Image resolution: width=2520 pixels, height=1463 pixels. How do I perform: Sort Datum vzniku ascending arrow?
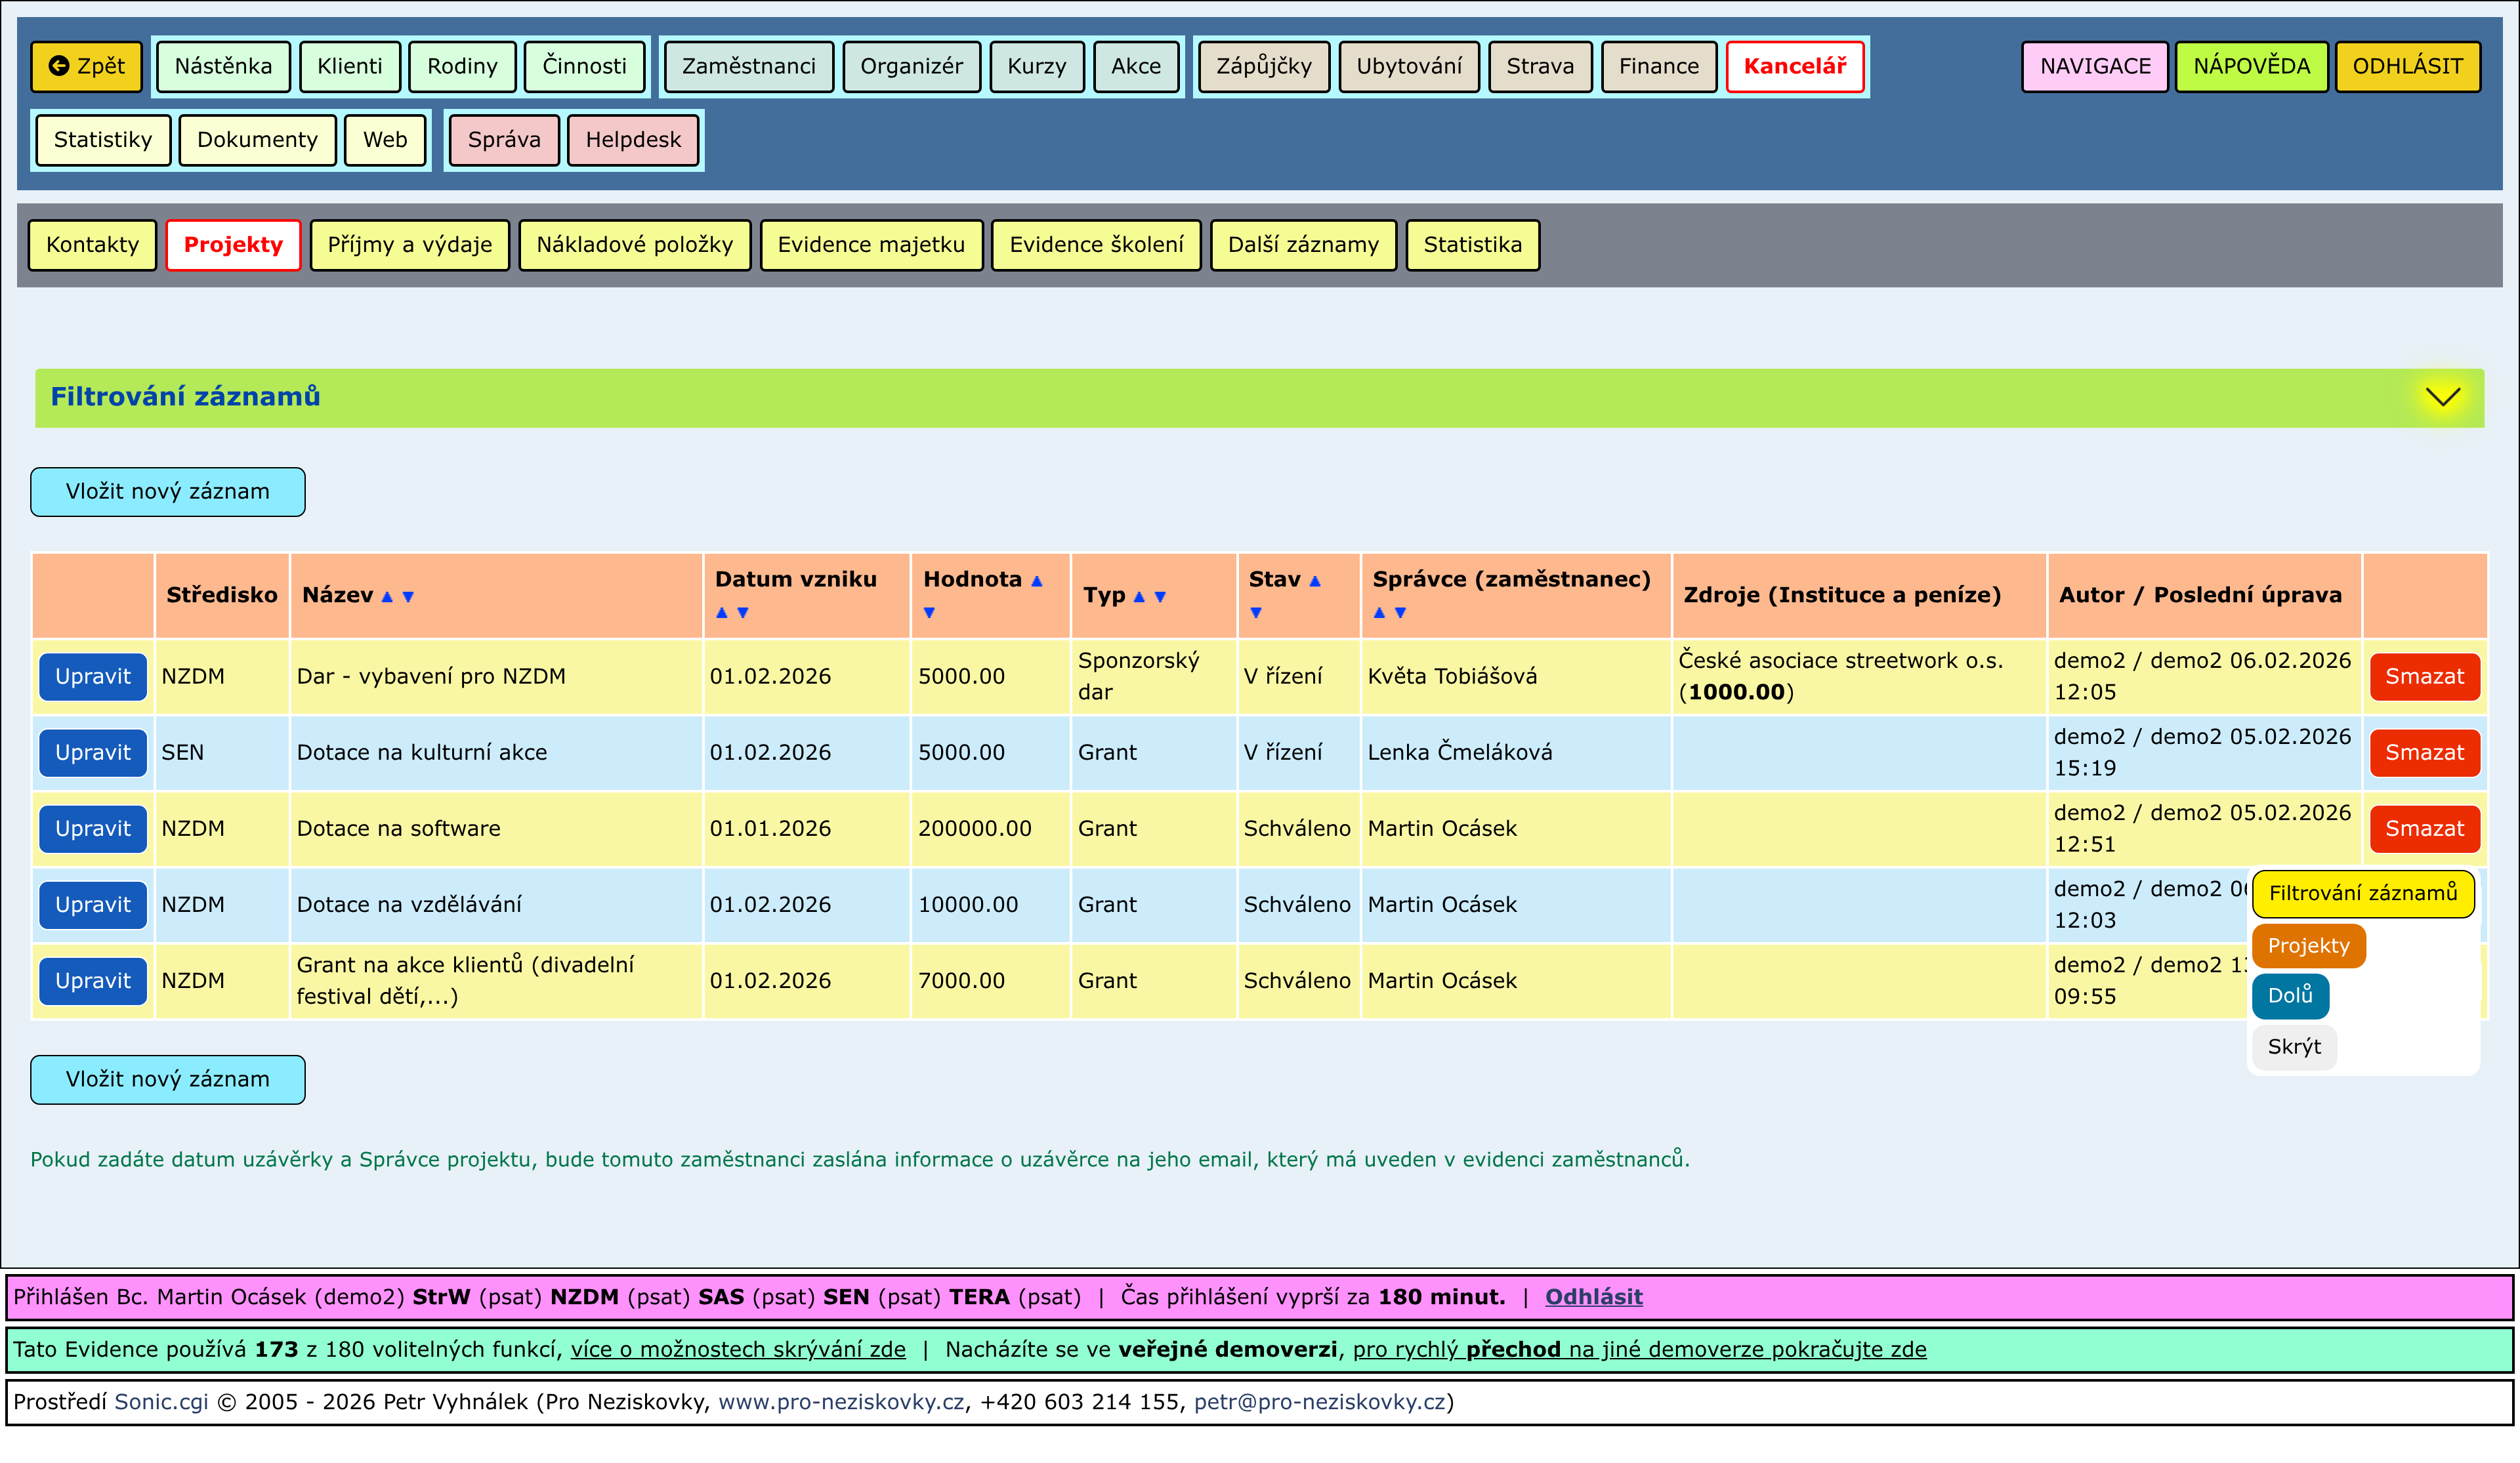coord(722,613)
